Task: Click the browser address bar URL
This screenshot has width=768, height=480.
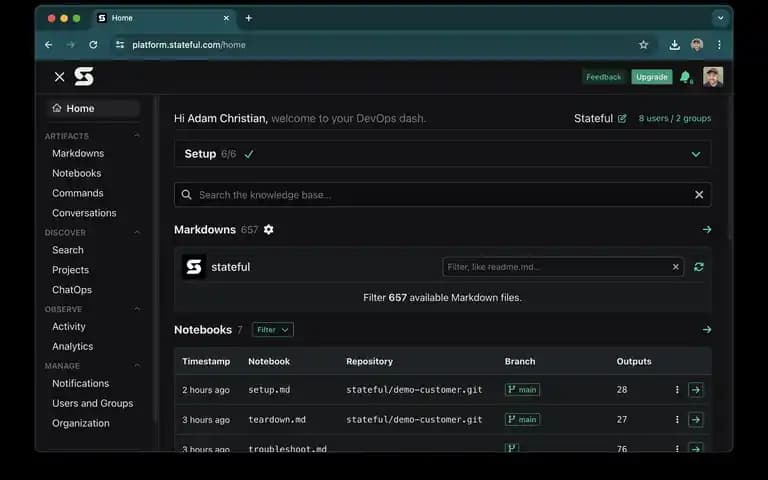Action: (189, 45)
